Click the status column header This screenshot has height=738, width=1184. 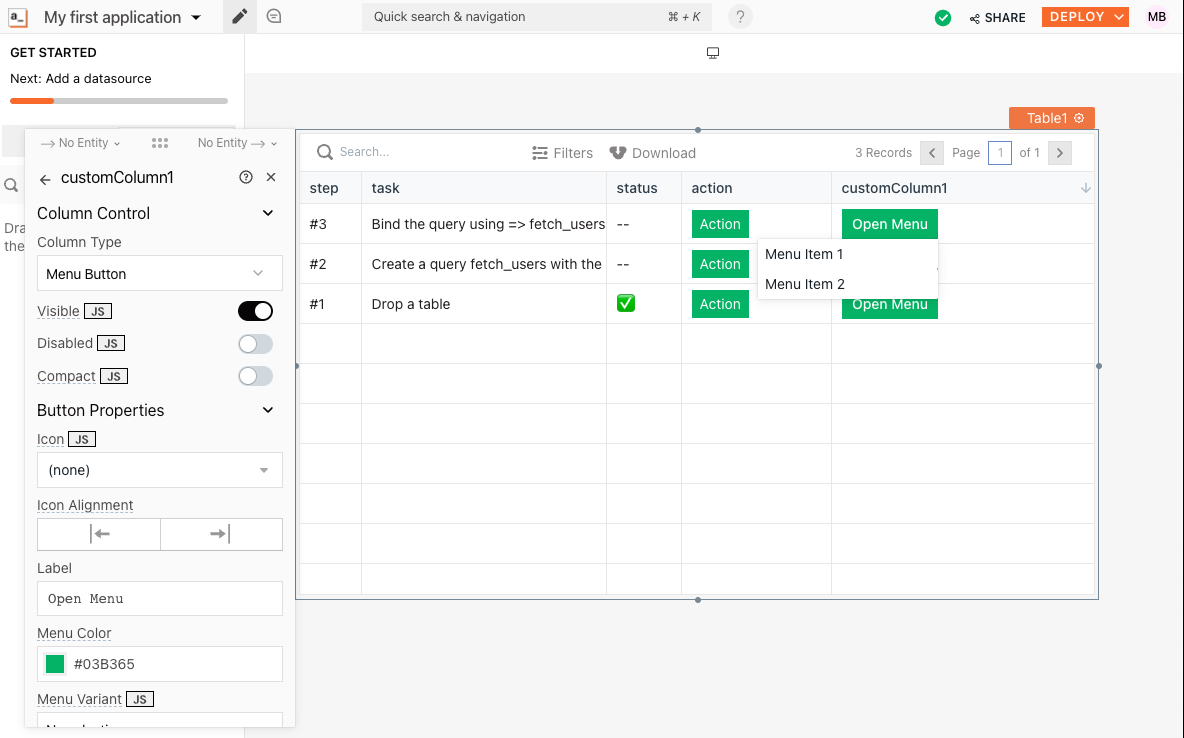pyautogui.click(x=644, y=188)
